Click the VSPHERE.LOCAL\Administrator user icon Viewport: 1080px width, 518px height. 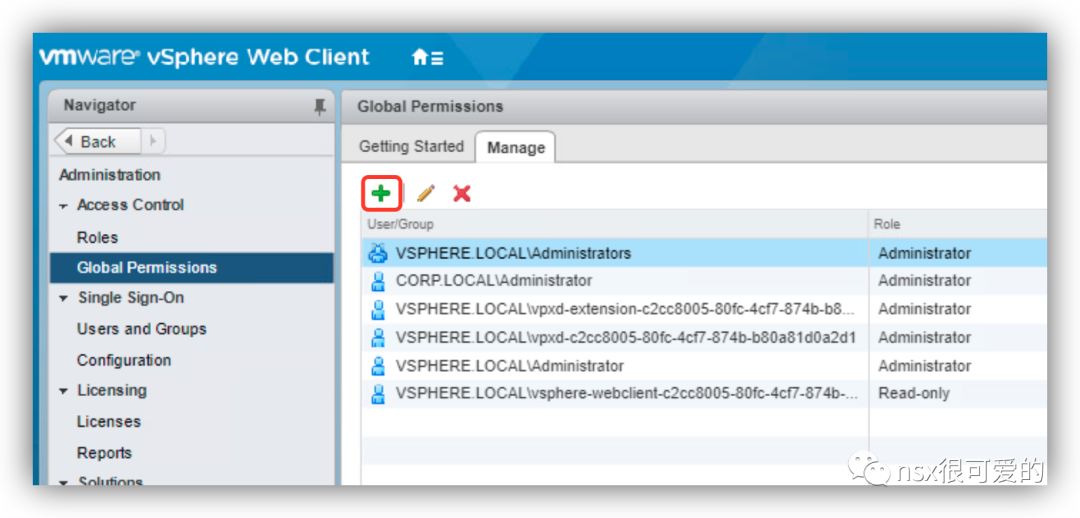[378, 366]
